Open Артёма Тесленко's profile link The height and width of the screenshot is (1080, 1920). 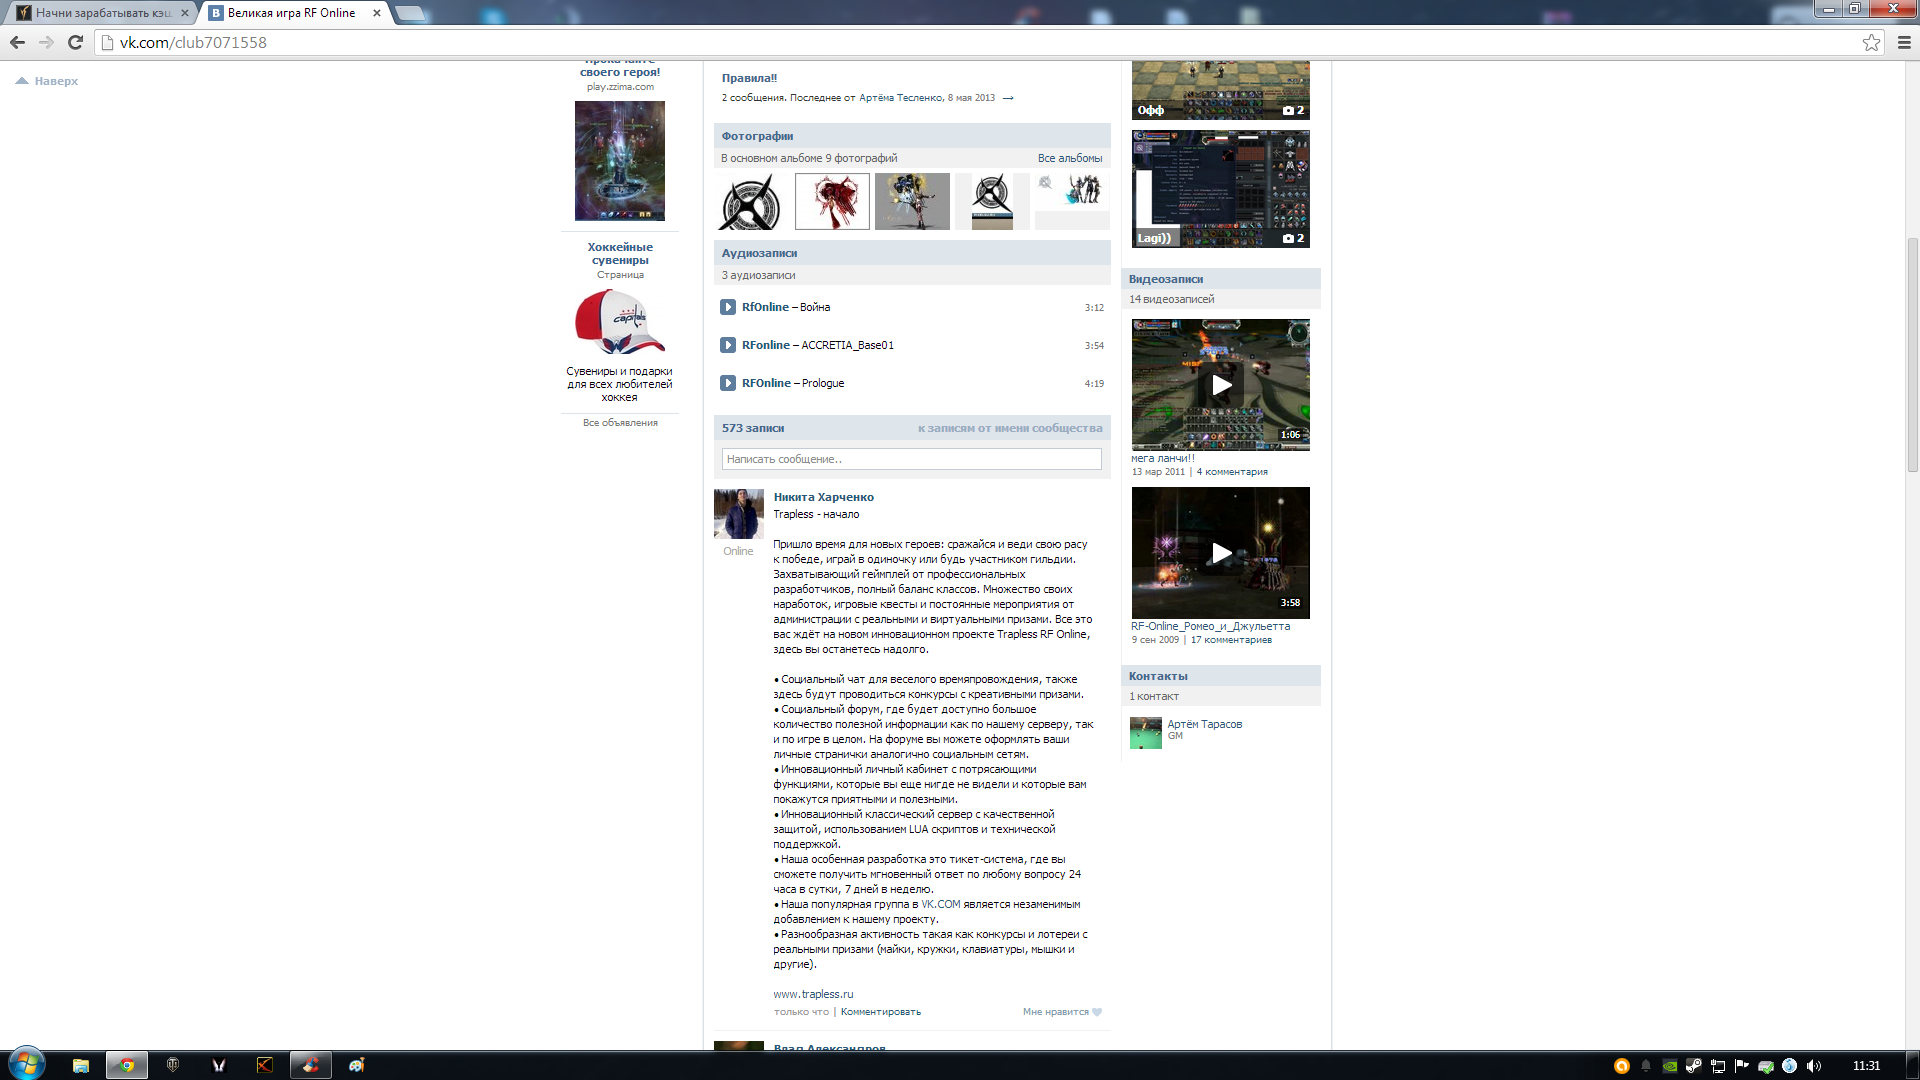pyautogui.click(x=900, y=98)
